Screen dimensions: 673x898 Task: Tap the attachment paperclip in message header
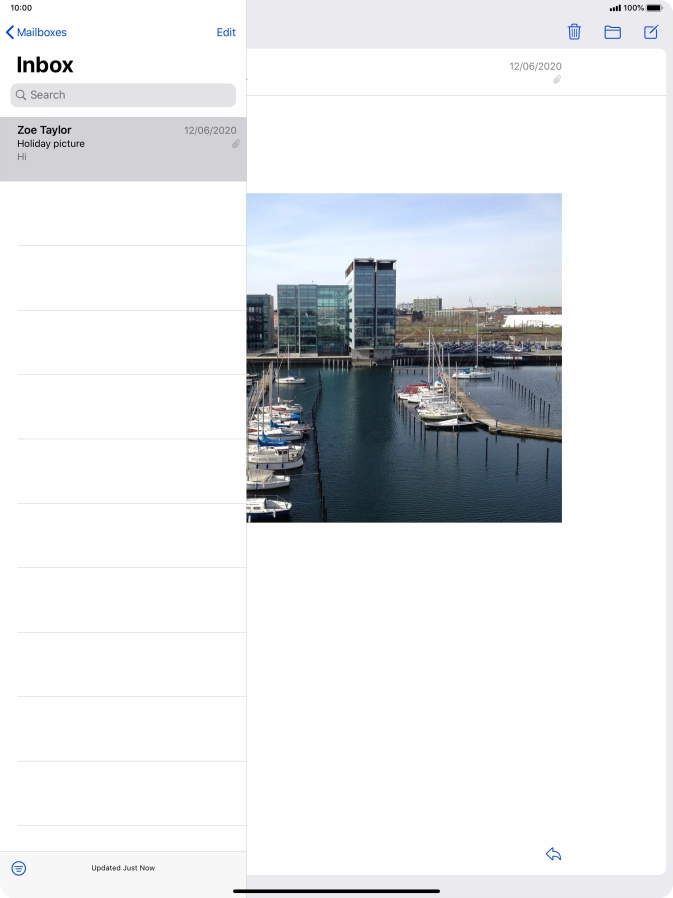click(557, 80)
